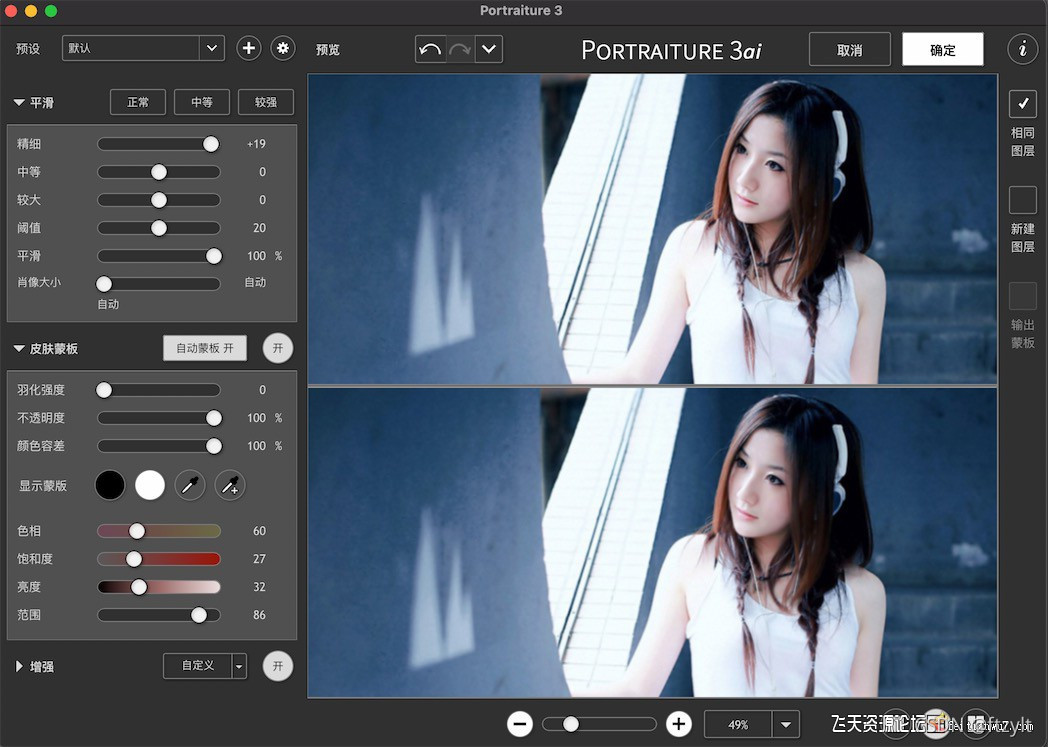Click the +19 精细 value
Viewport: 1048px width, 747px height.
[257, 144]
